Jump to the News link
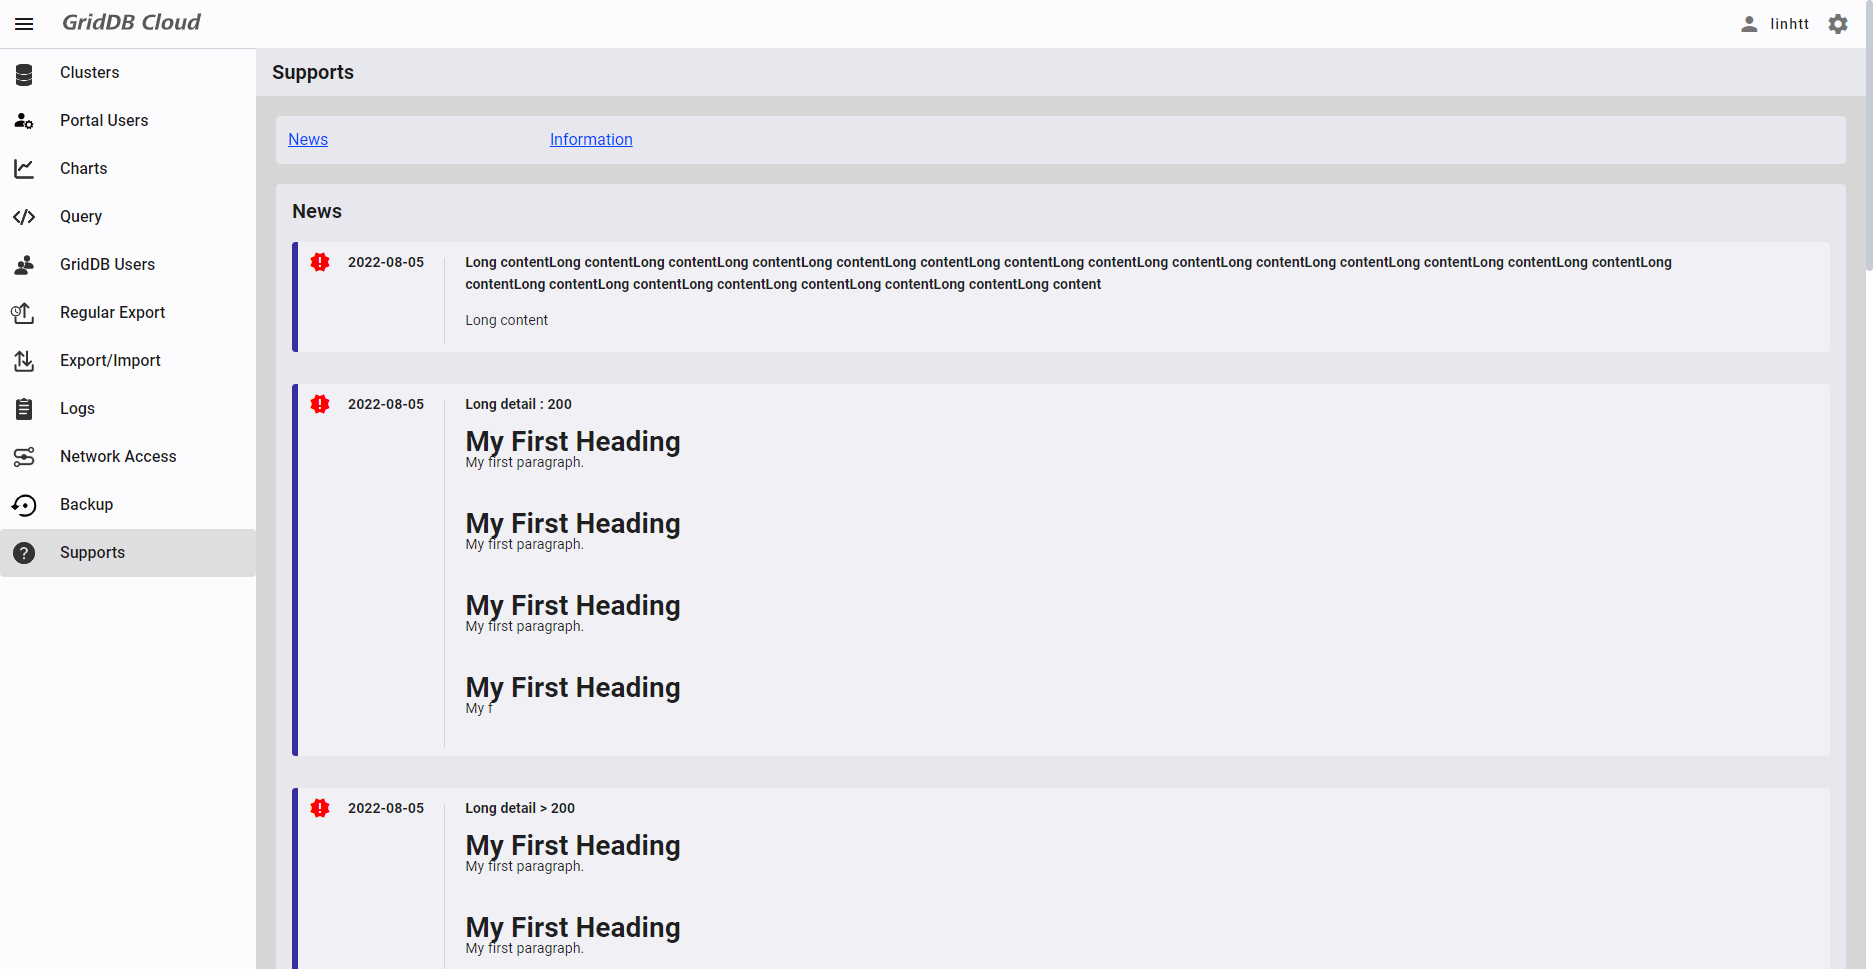Screen dimensions: 1873x969 pyautogui.click(x=308, y=140)
